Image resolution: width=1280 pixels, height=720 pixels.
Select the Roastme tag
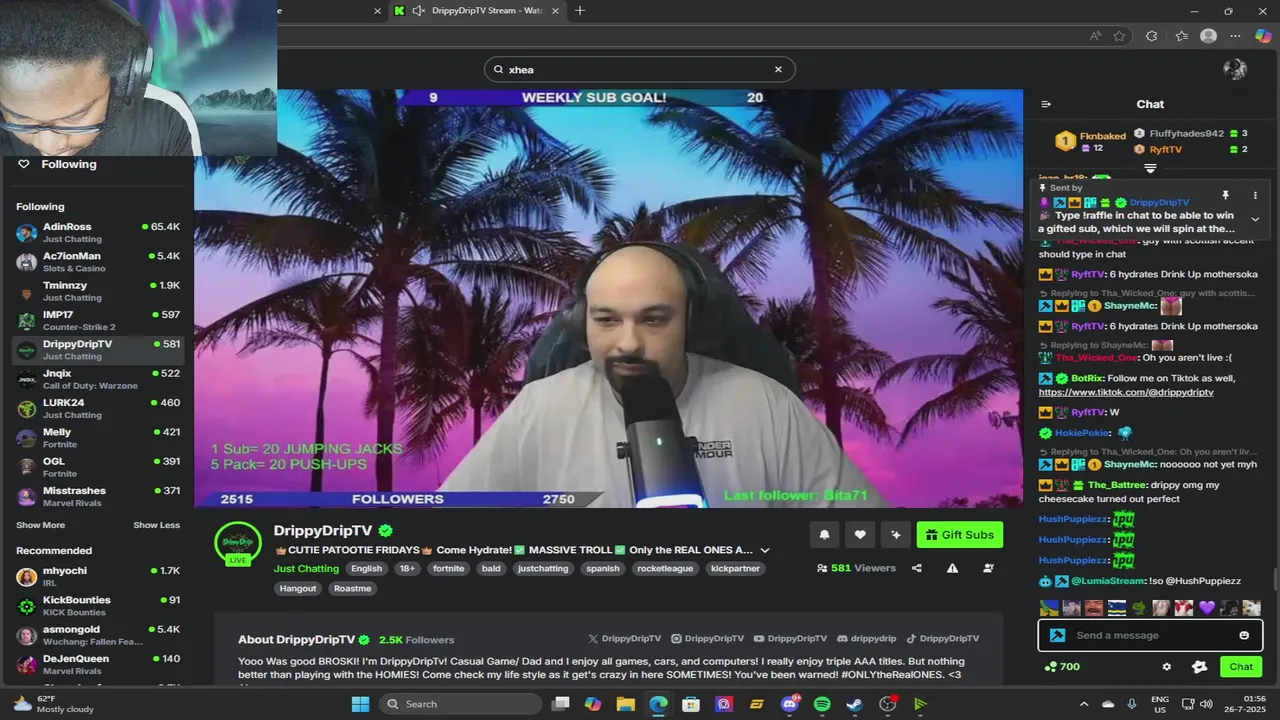point(352,588)
